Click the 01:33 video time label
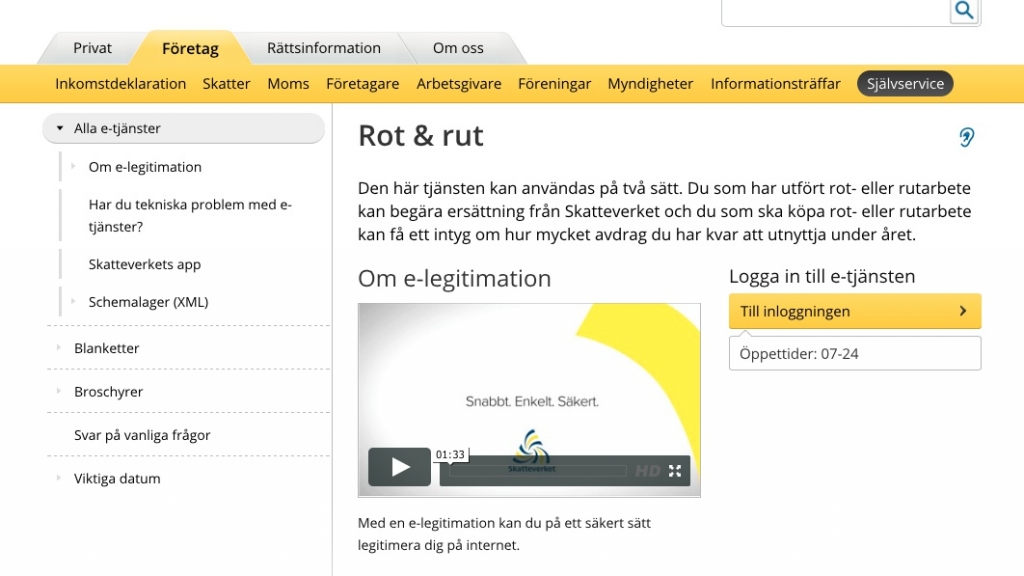 [x=450, y=455]
